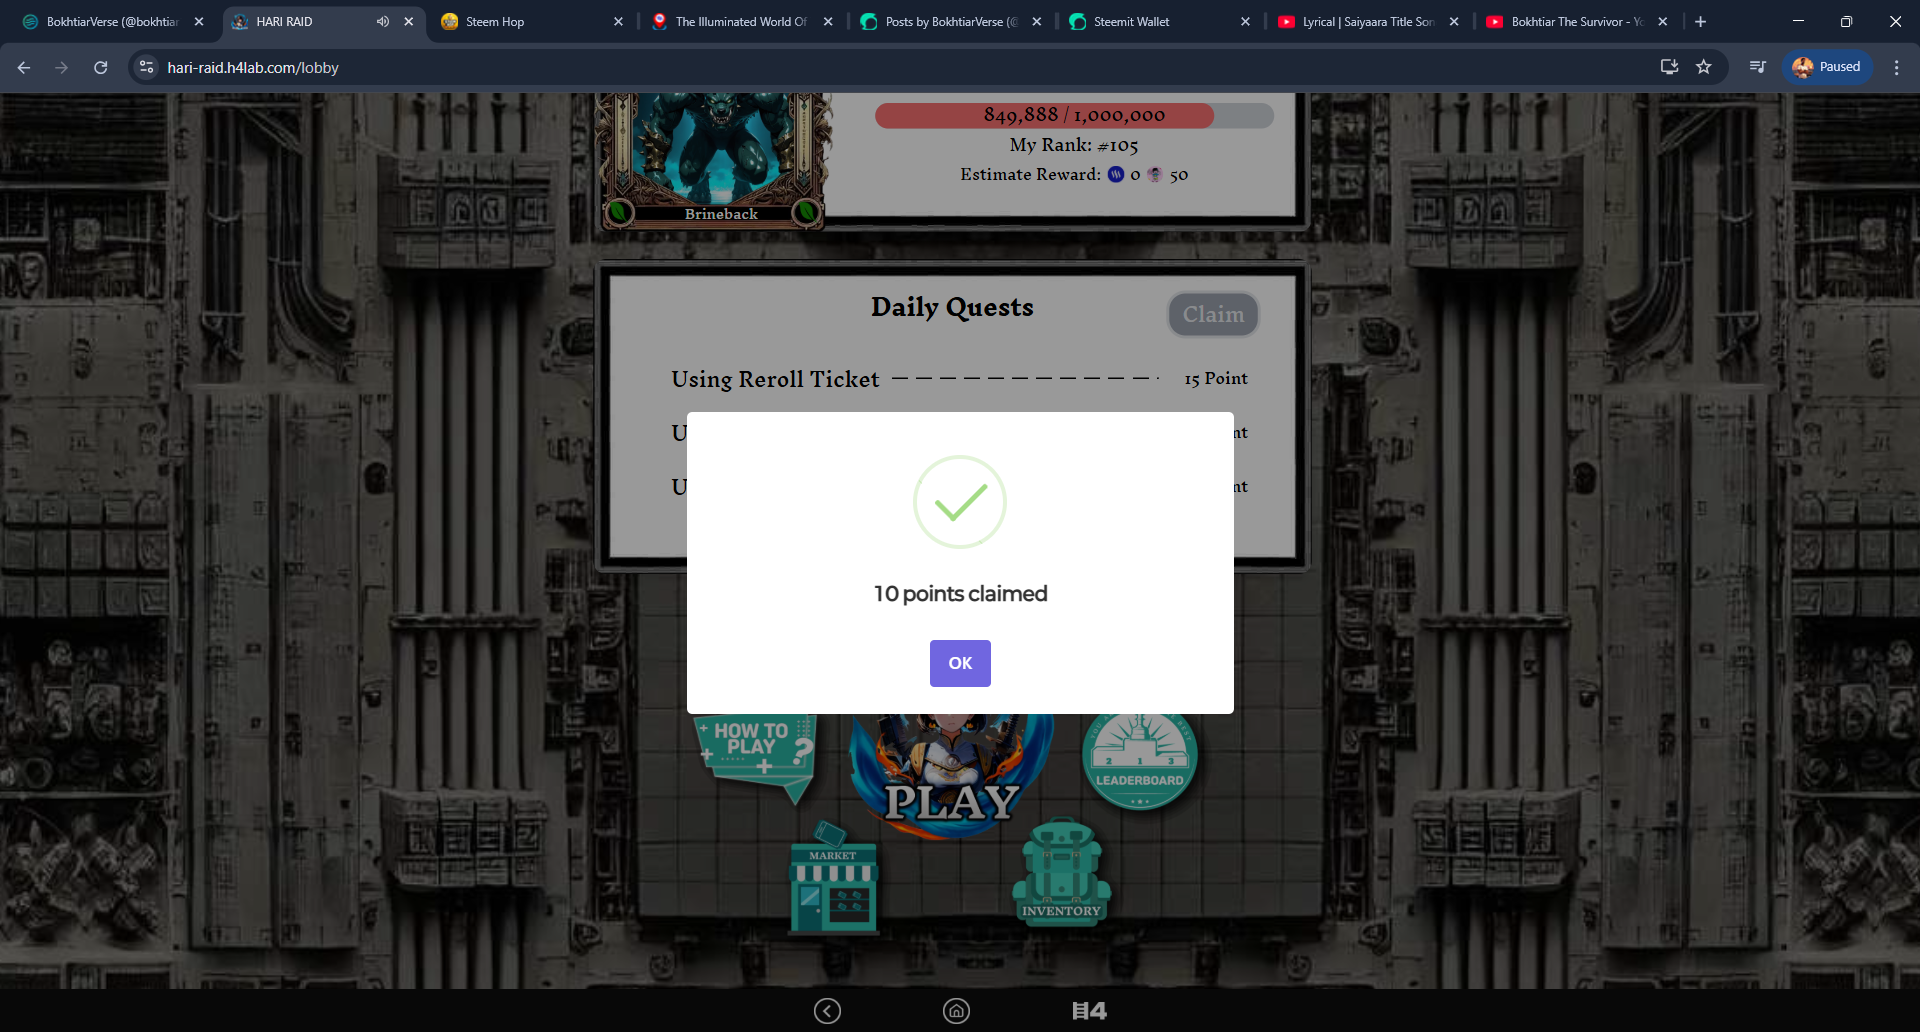The height and width of the screenshot is (1032, 1920).
Task: Open the Leaderboard icon
Action: (x=1139, y=761)
